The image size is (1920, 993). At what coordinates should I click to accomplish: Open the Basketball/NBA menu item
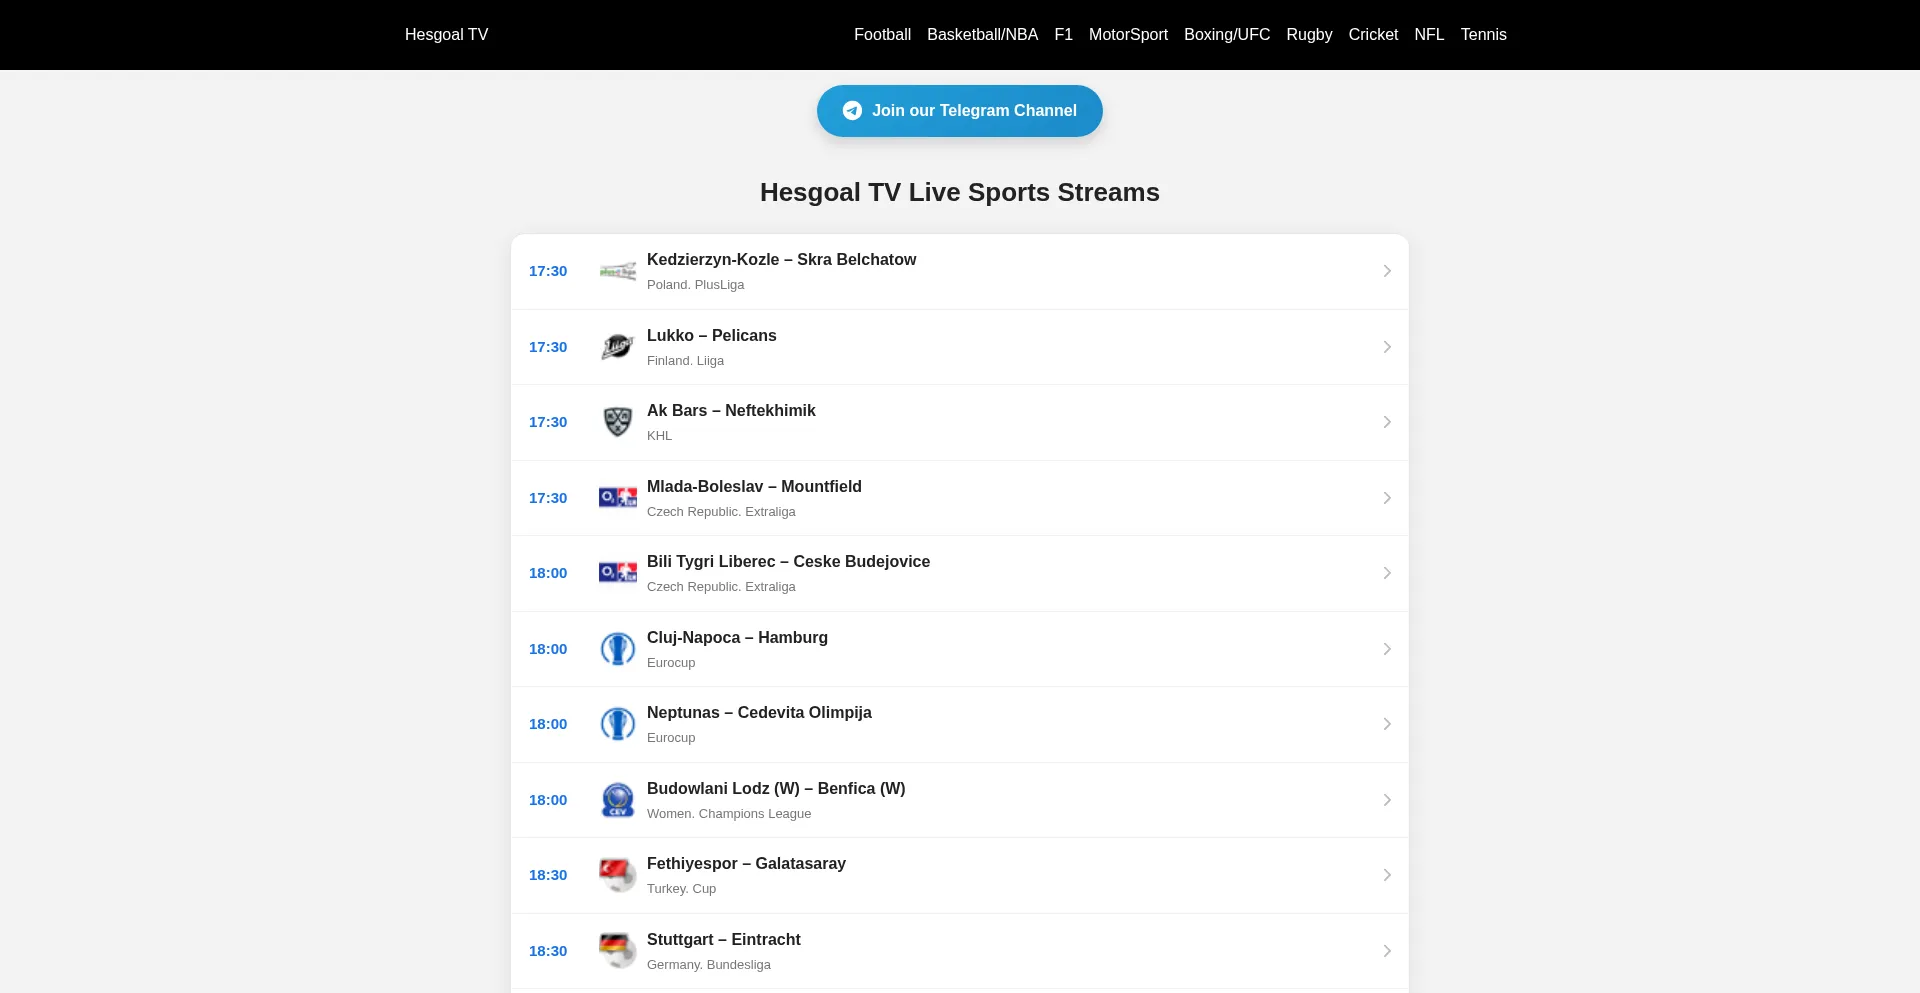(x=982, y=34)
